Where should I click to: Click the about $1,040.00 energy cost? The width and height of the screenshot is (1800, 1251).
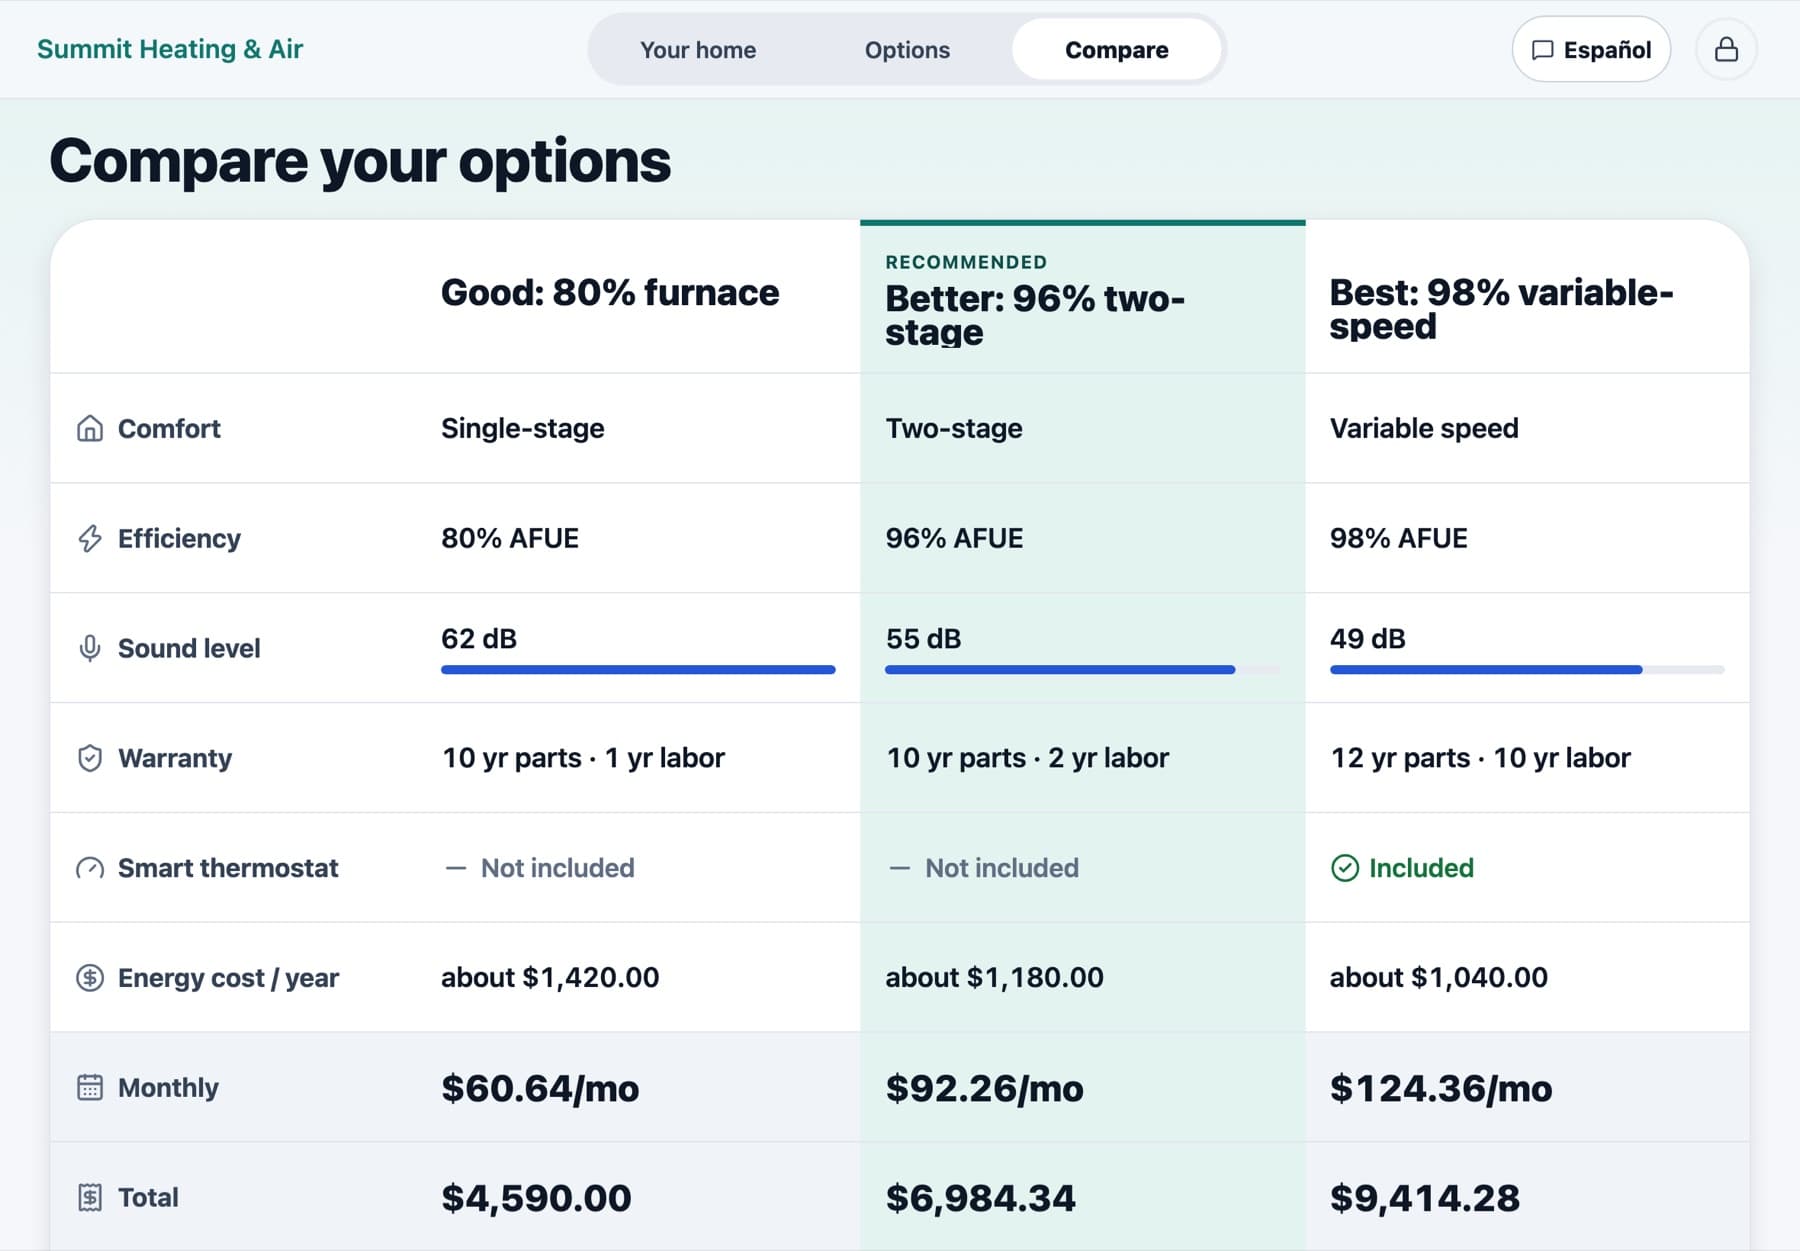(x=1439, y=977)
